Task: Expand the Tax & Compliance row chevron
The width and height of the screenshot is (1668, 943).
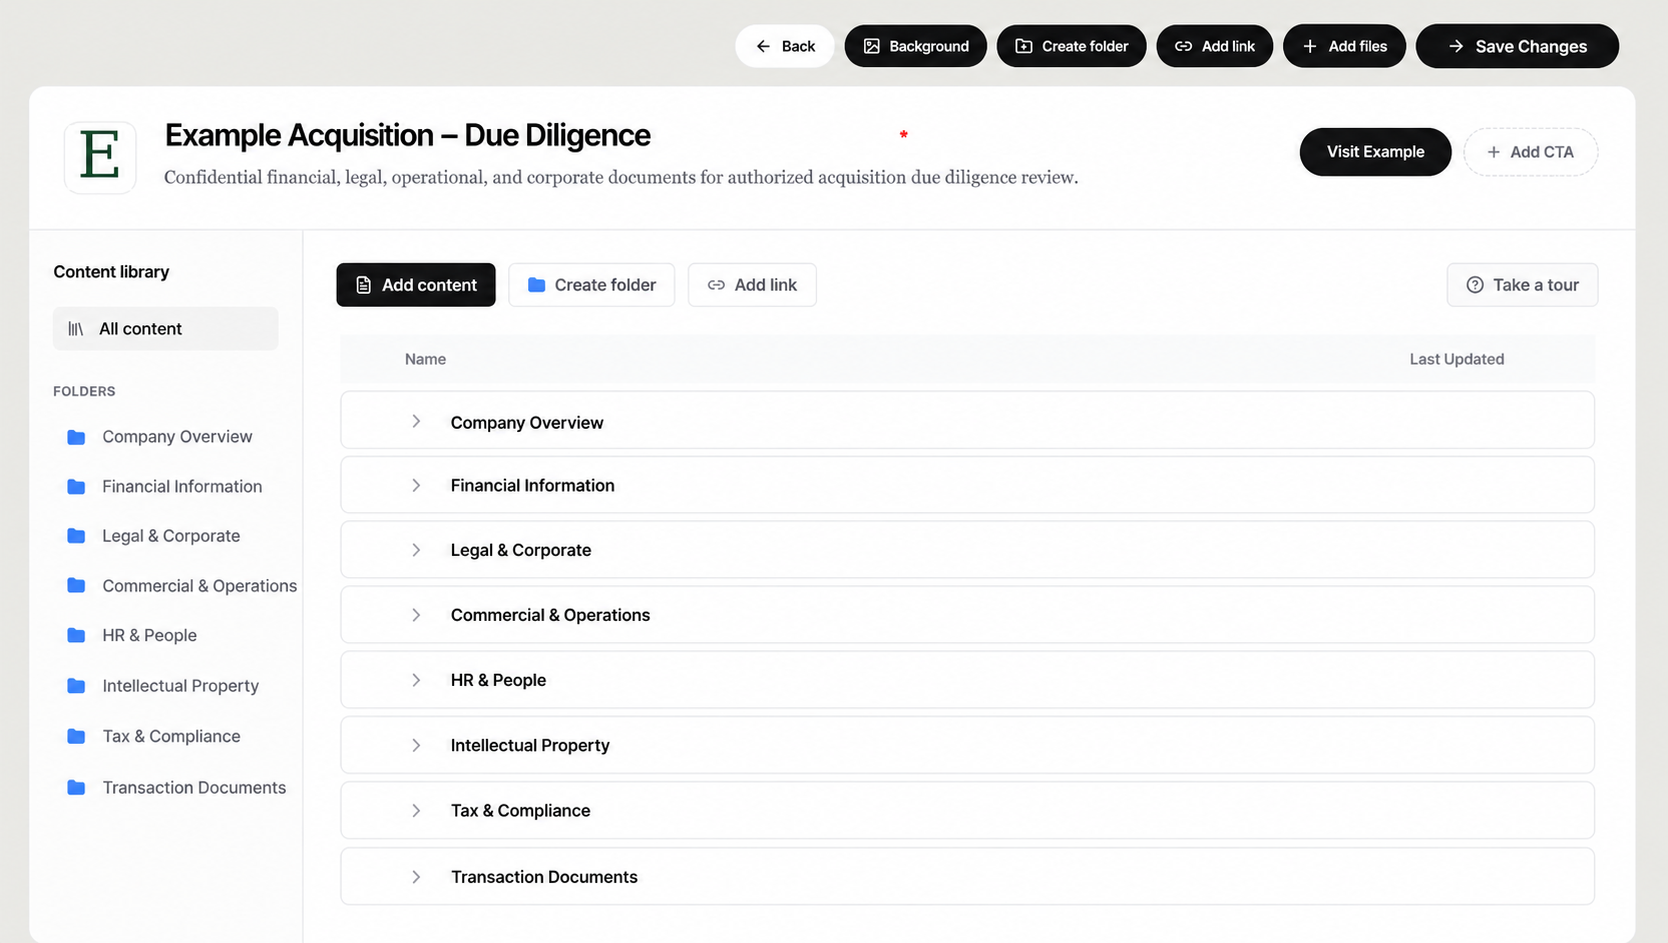Action: pyautogui.click(x=416, y=811)
